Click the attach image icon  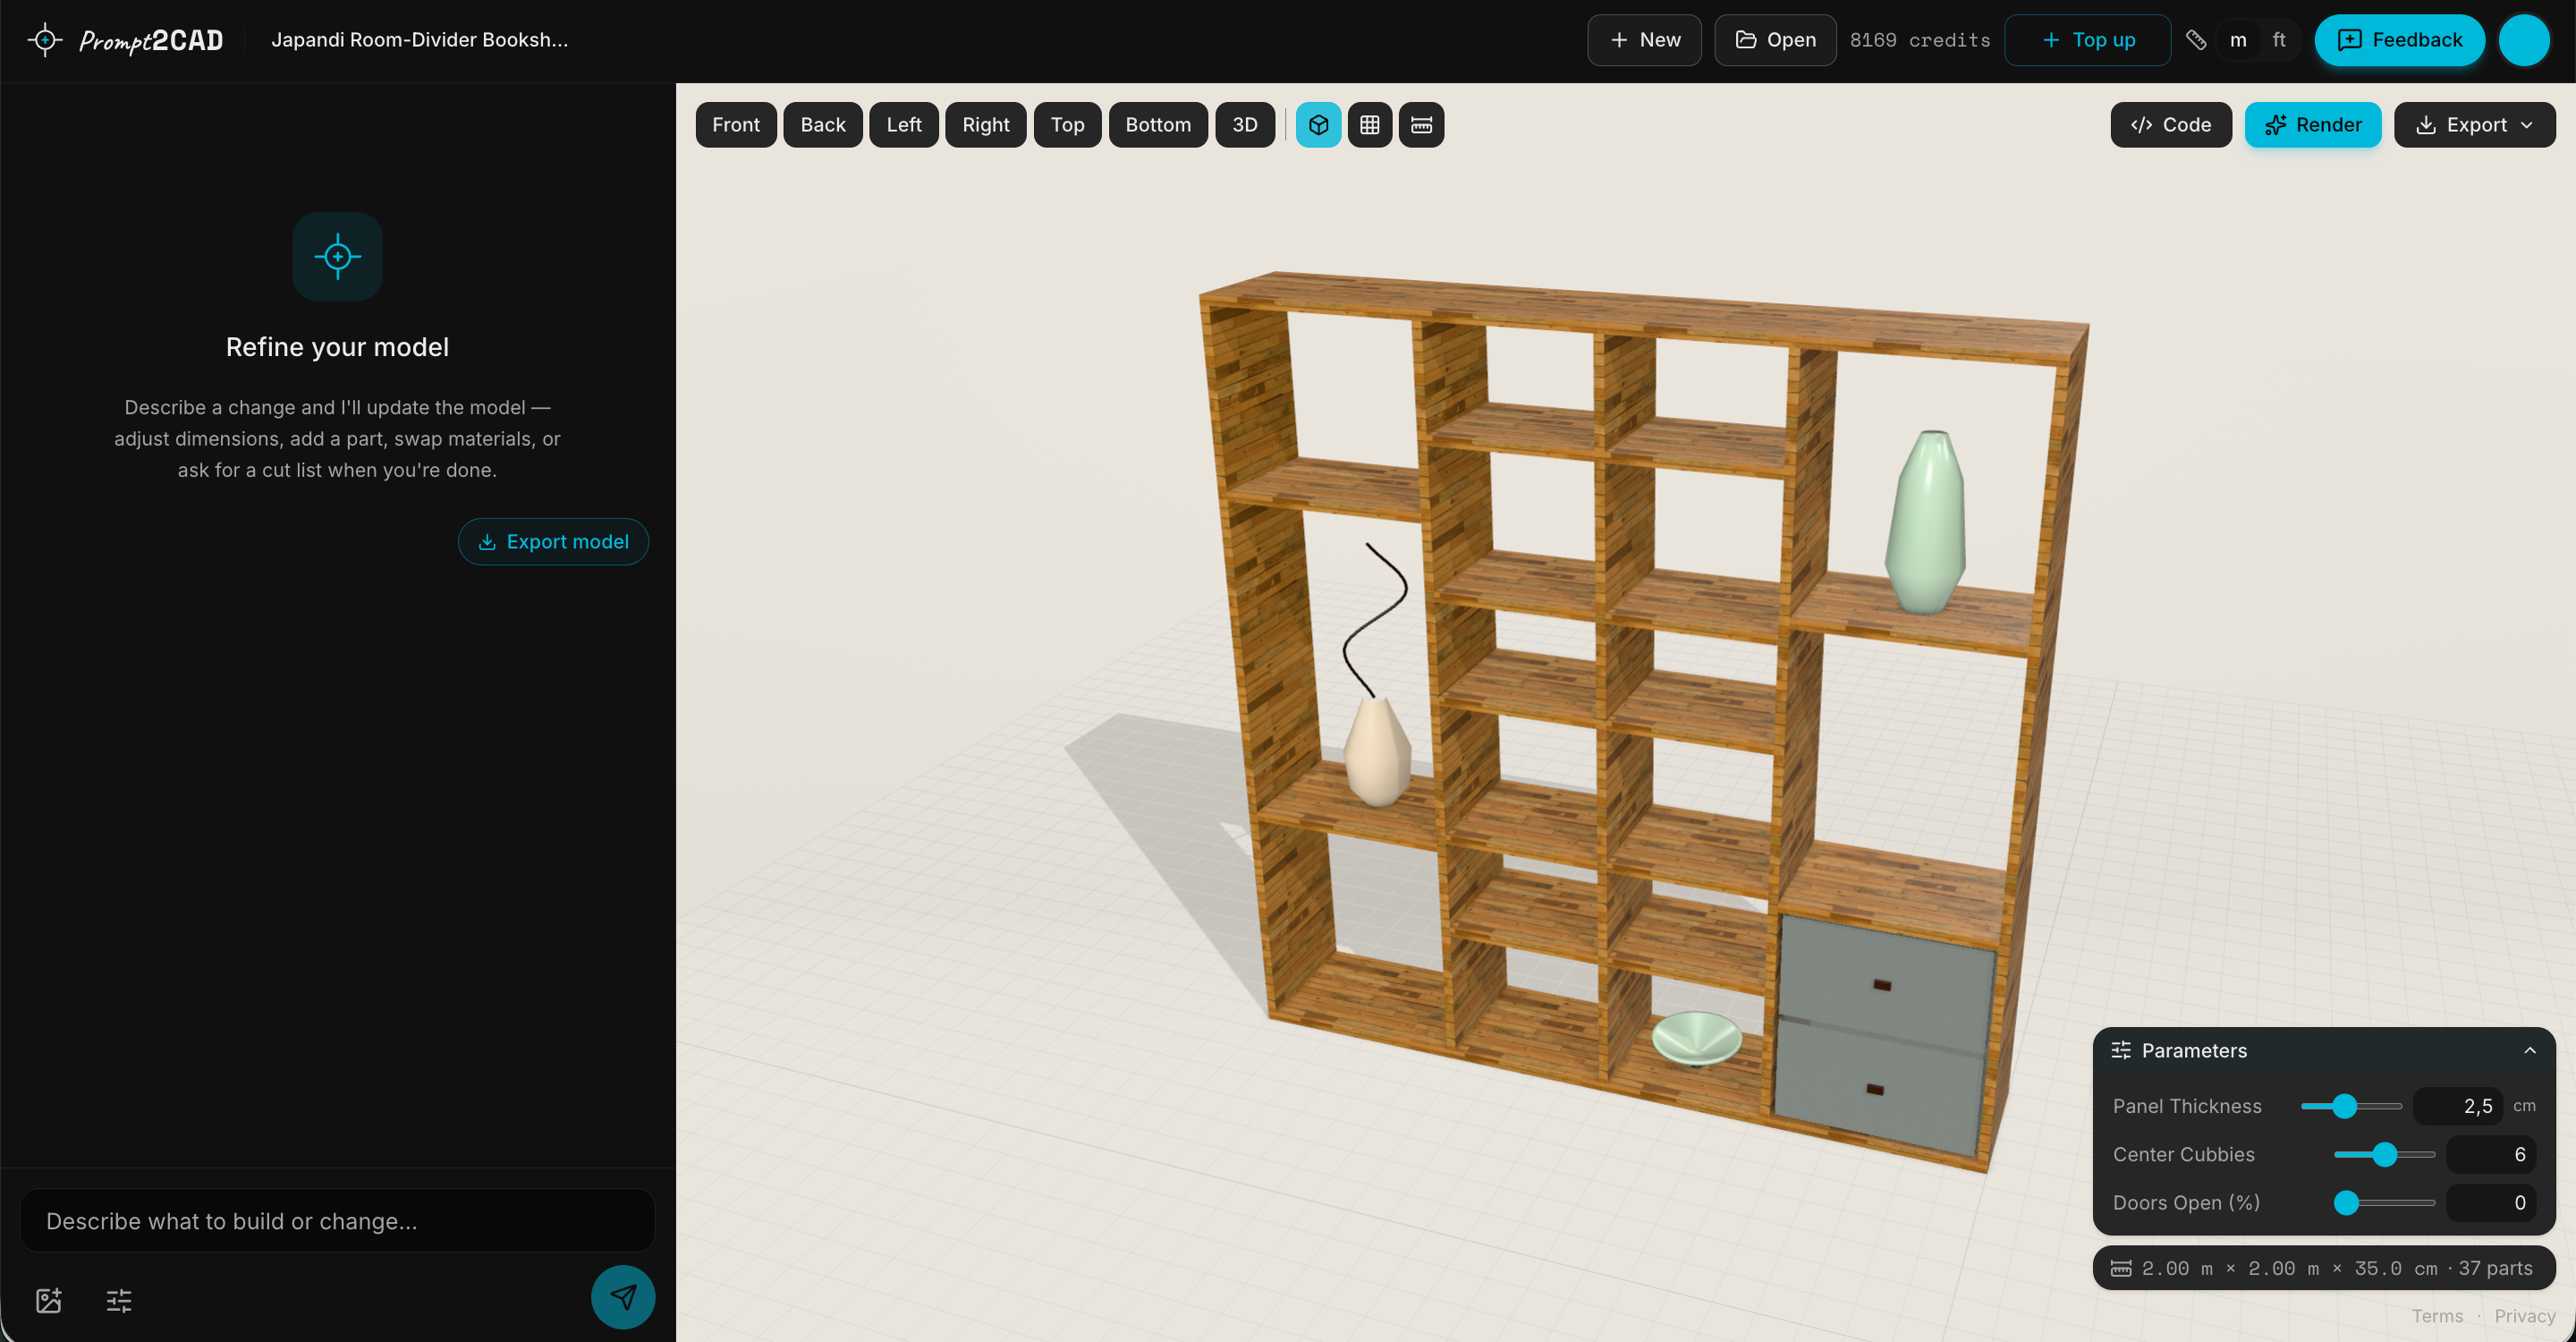[x=49, y=1300]
